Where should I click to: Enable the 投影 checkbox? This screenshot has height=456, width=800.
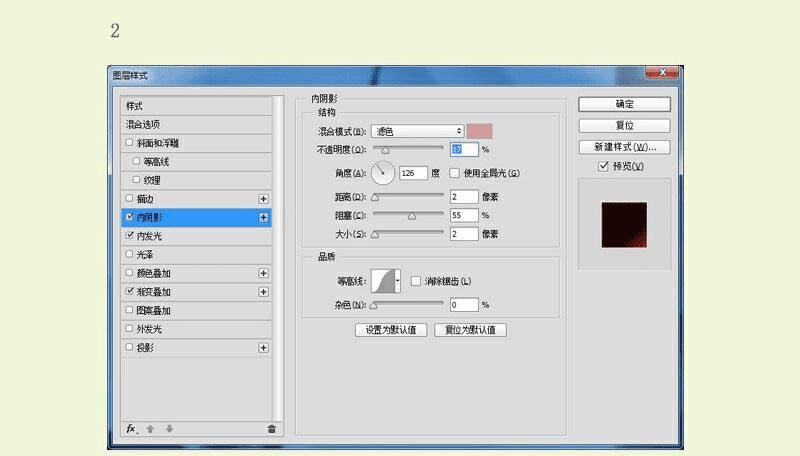(x=129, y=347)
